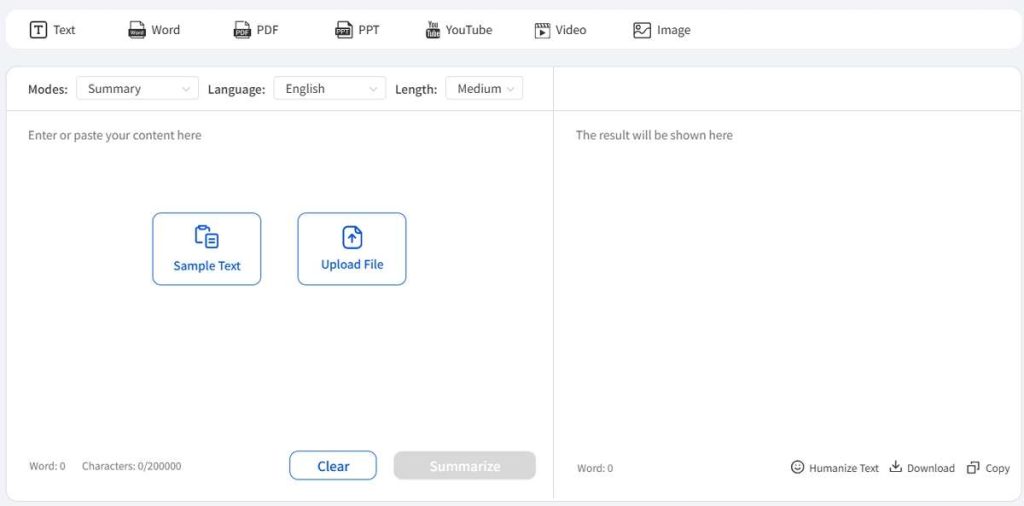Click the Humanize Text label
The width and height of the screenshot is (1024, 506).
coord(844,468)
